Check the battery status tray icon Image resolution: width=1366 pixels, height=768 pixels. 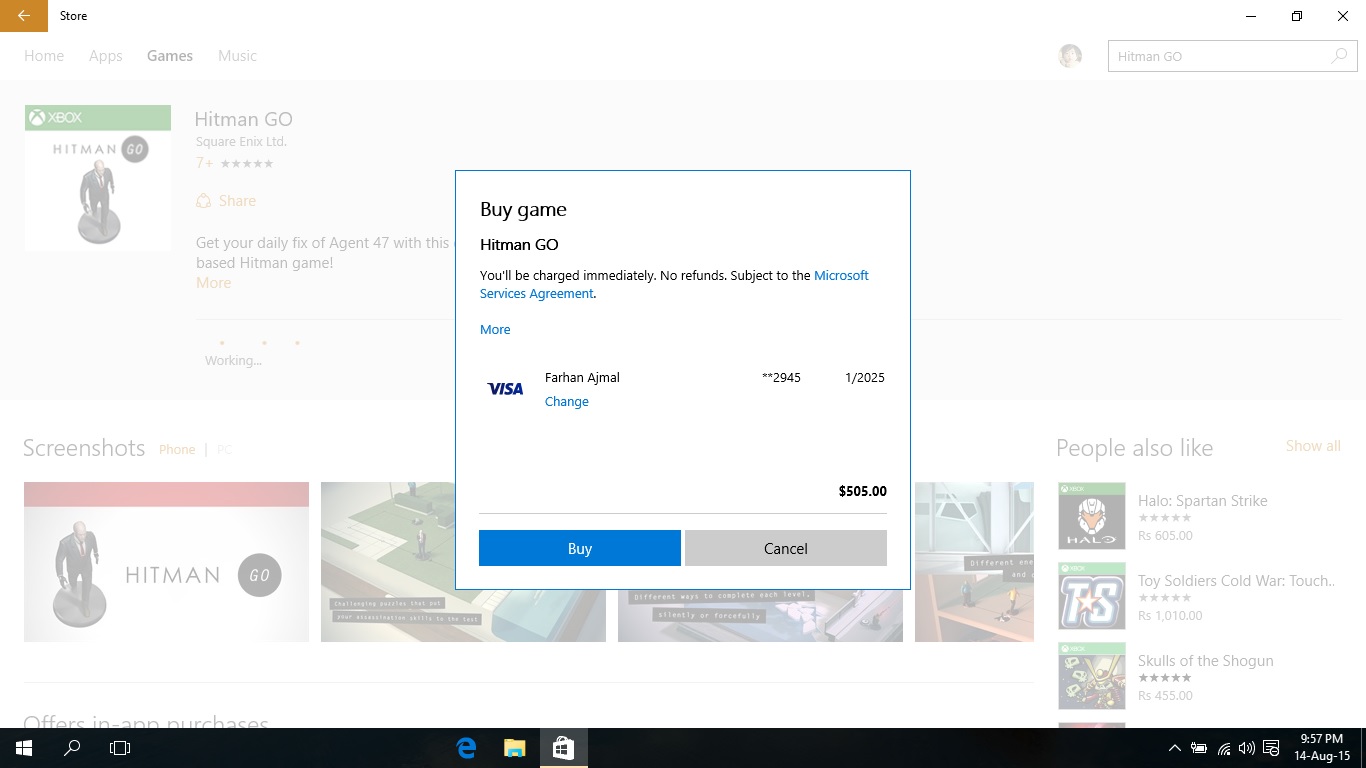pyautogui.click(x=1198, y=748)
